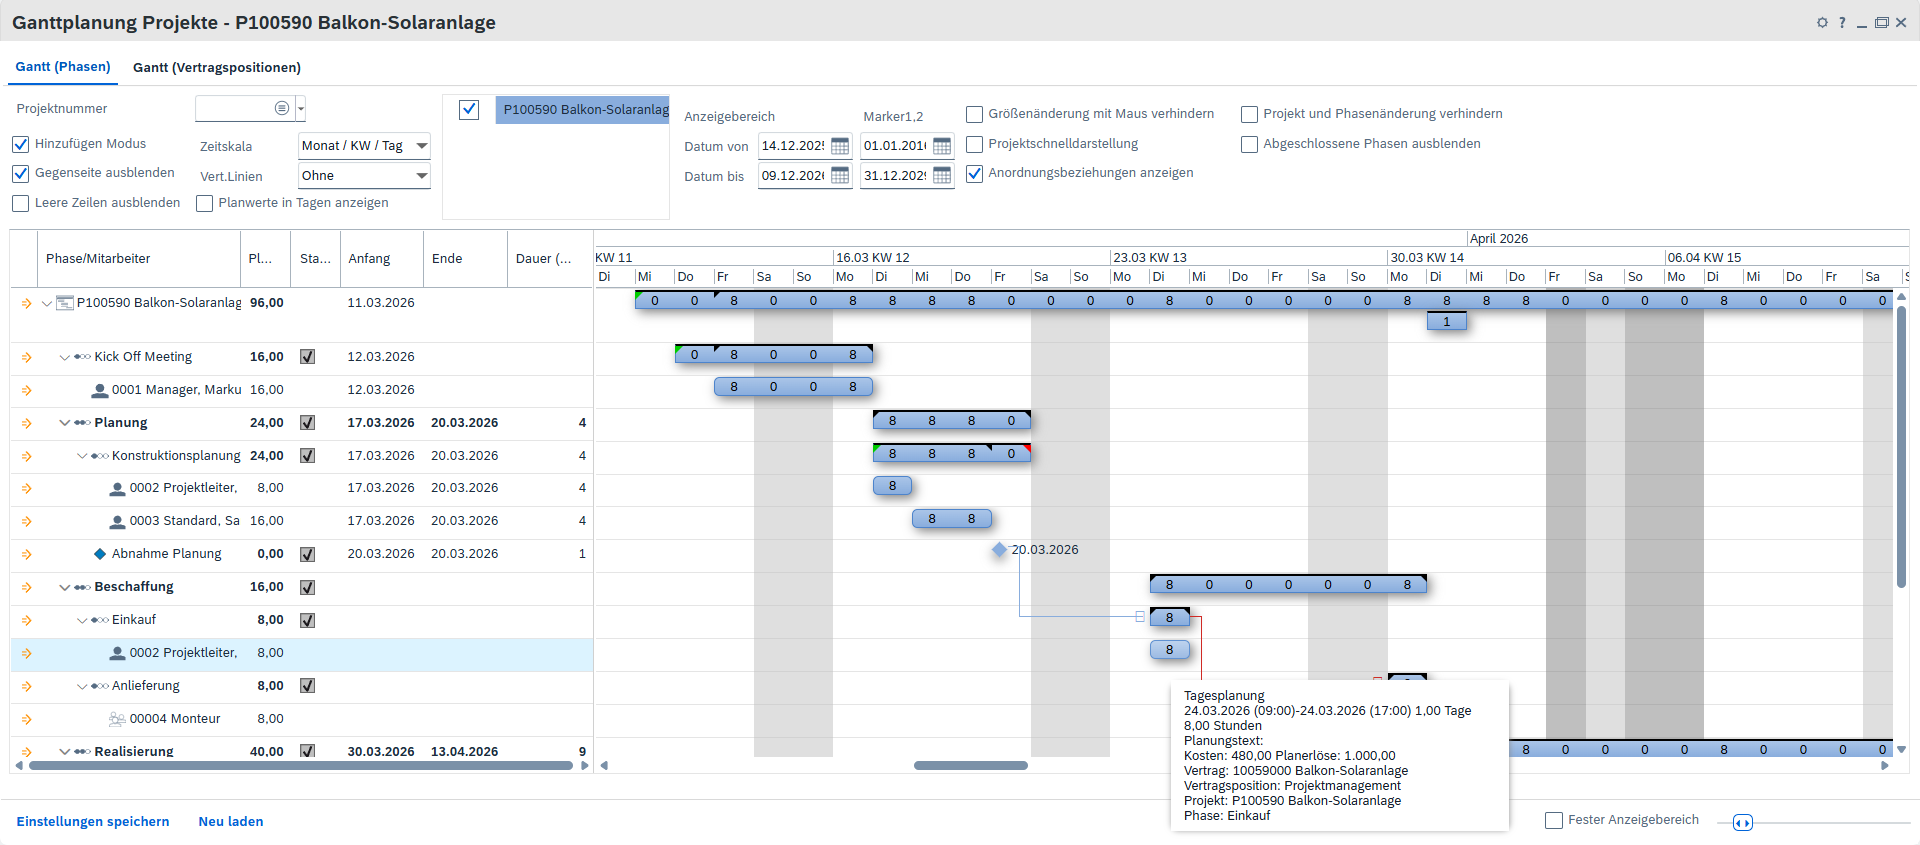The height and width of the screenshot is (845, 1920).
Task: Enable Planwerte in Tagen anzeigen
Action: 204,203
